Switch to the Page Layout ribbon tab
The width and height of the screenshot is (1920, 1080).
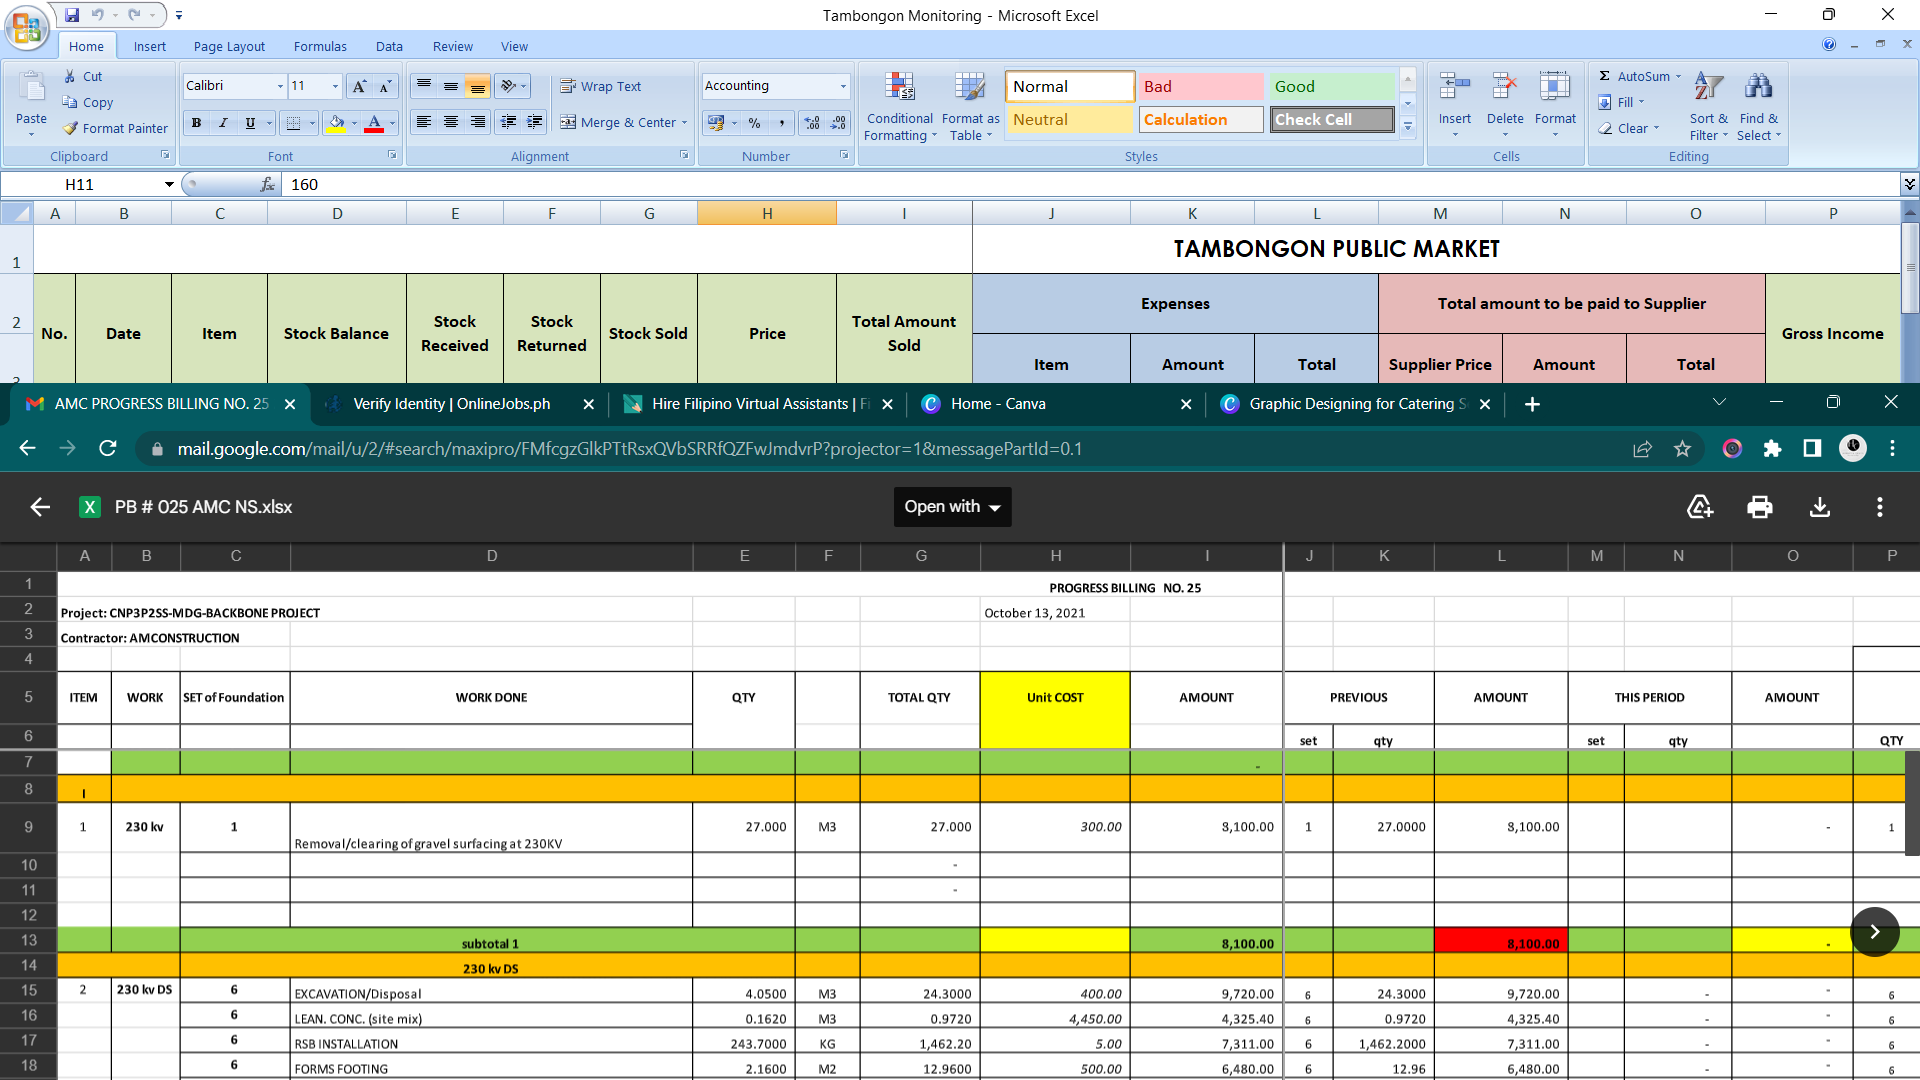click(x=229, y=47)
